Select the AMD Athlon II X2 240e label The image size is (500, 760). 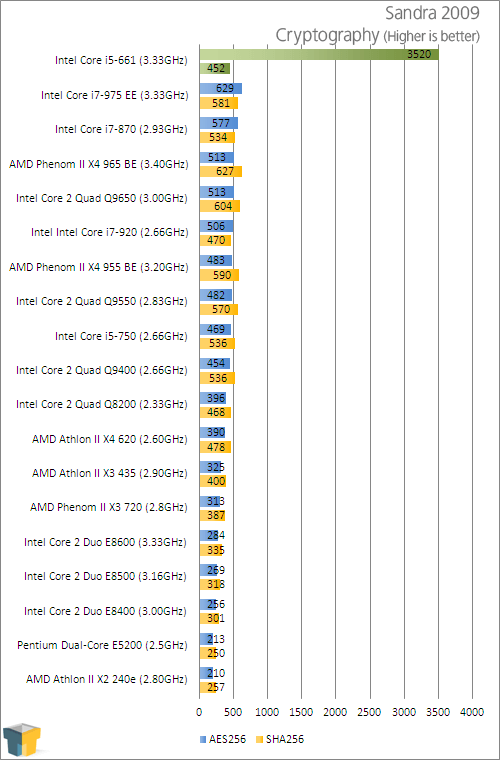tap(107, 680)
